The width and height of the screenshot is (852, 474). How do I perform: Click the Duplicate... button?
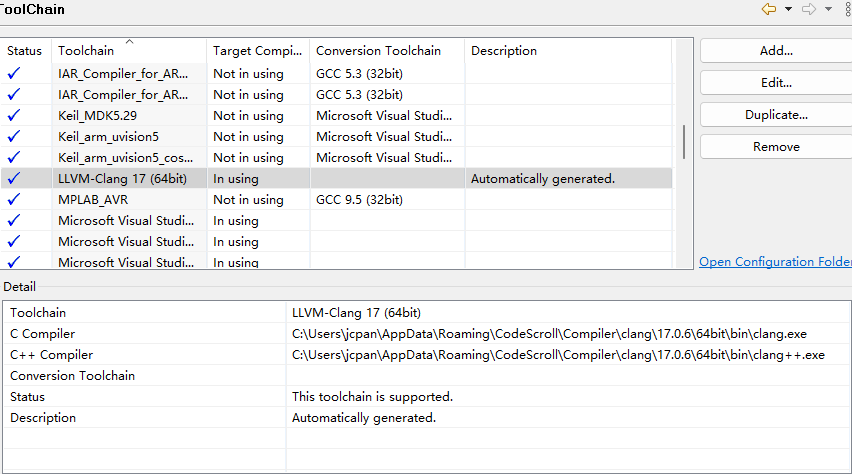click(776, 115)
